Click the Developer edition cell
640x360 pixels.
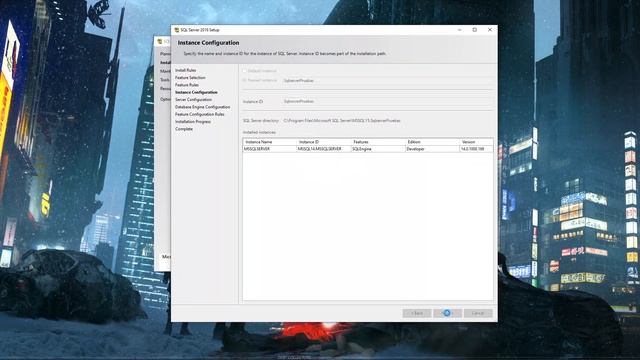pos(432,149)
